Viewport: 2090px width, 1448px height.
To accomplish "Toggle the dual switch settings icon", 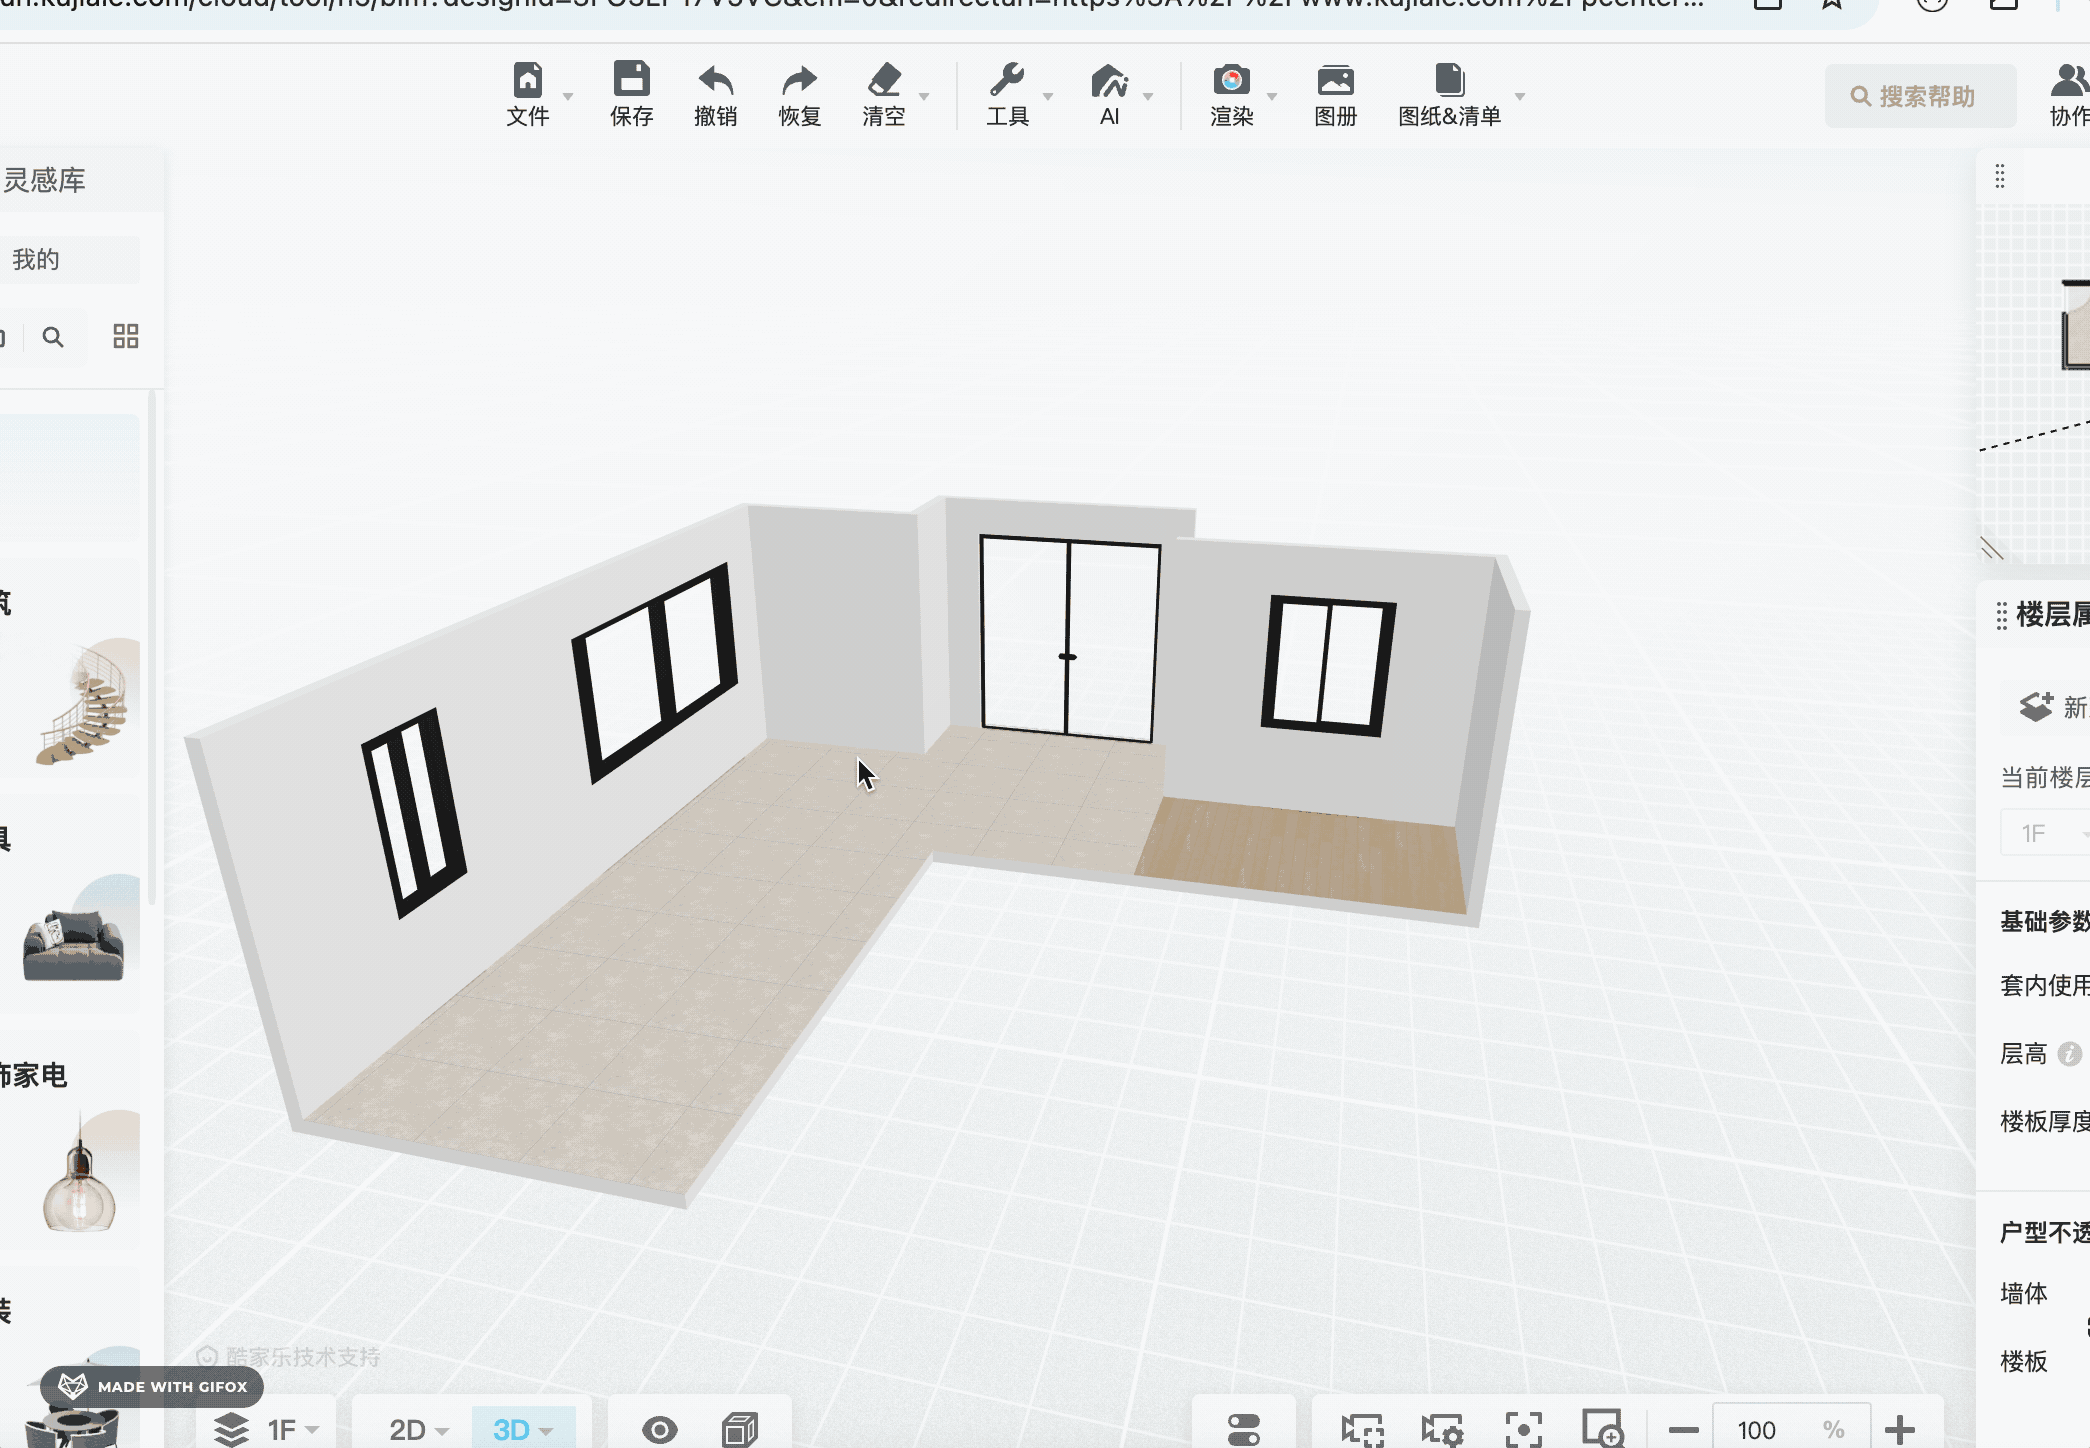I will pos(1243,1429).
